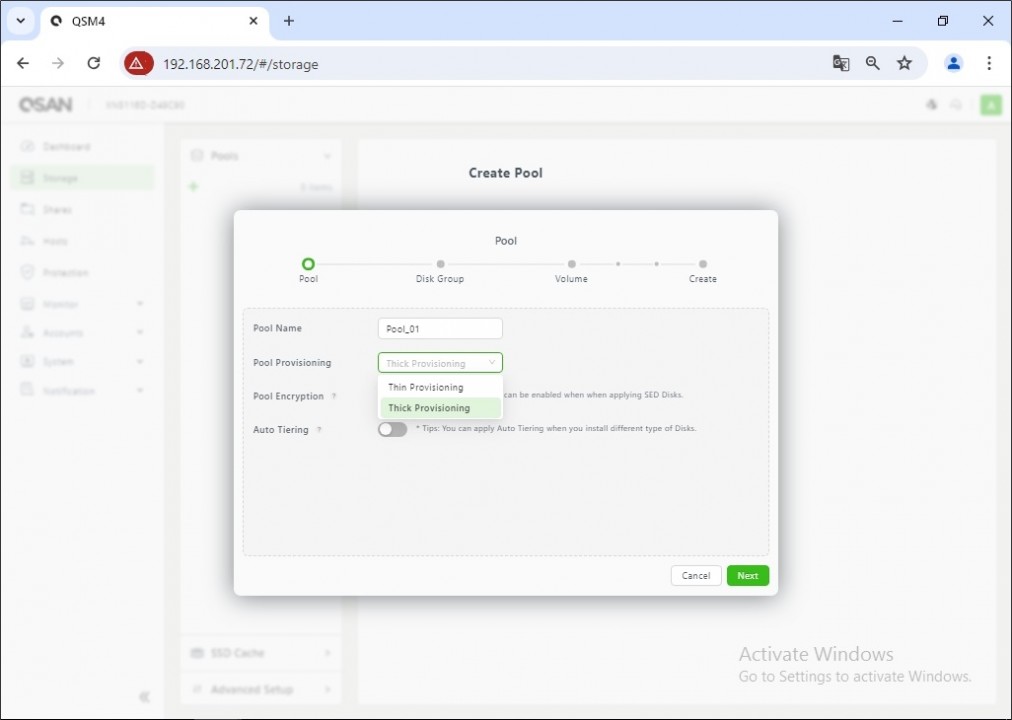The width and height of the screenshot is (1012, 720).
Task: Click the translate page icon in address bar
Action: coord(841,63)
